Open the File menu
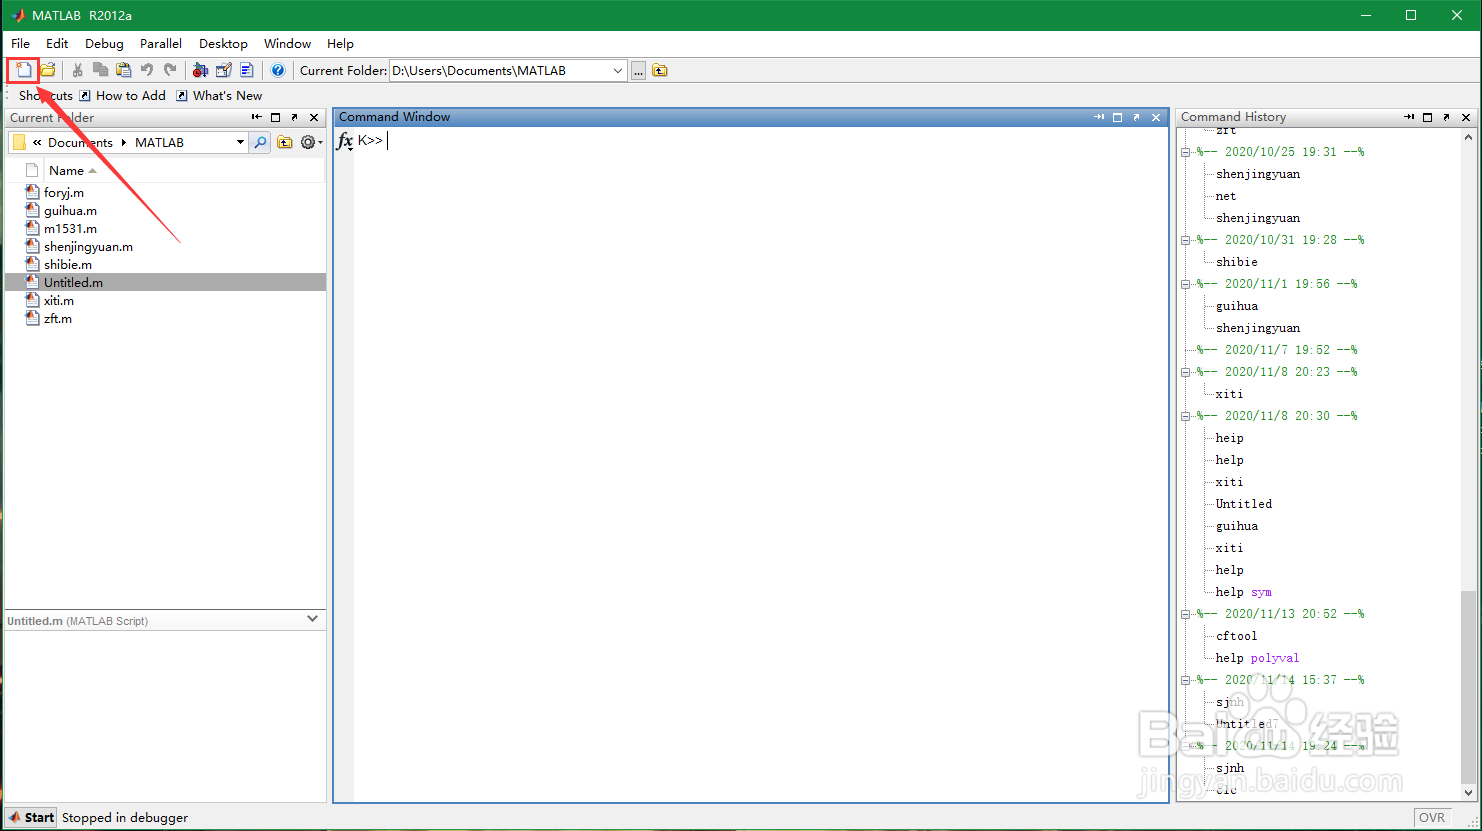 (20, 43)
